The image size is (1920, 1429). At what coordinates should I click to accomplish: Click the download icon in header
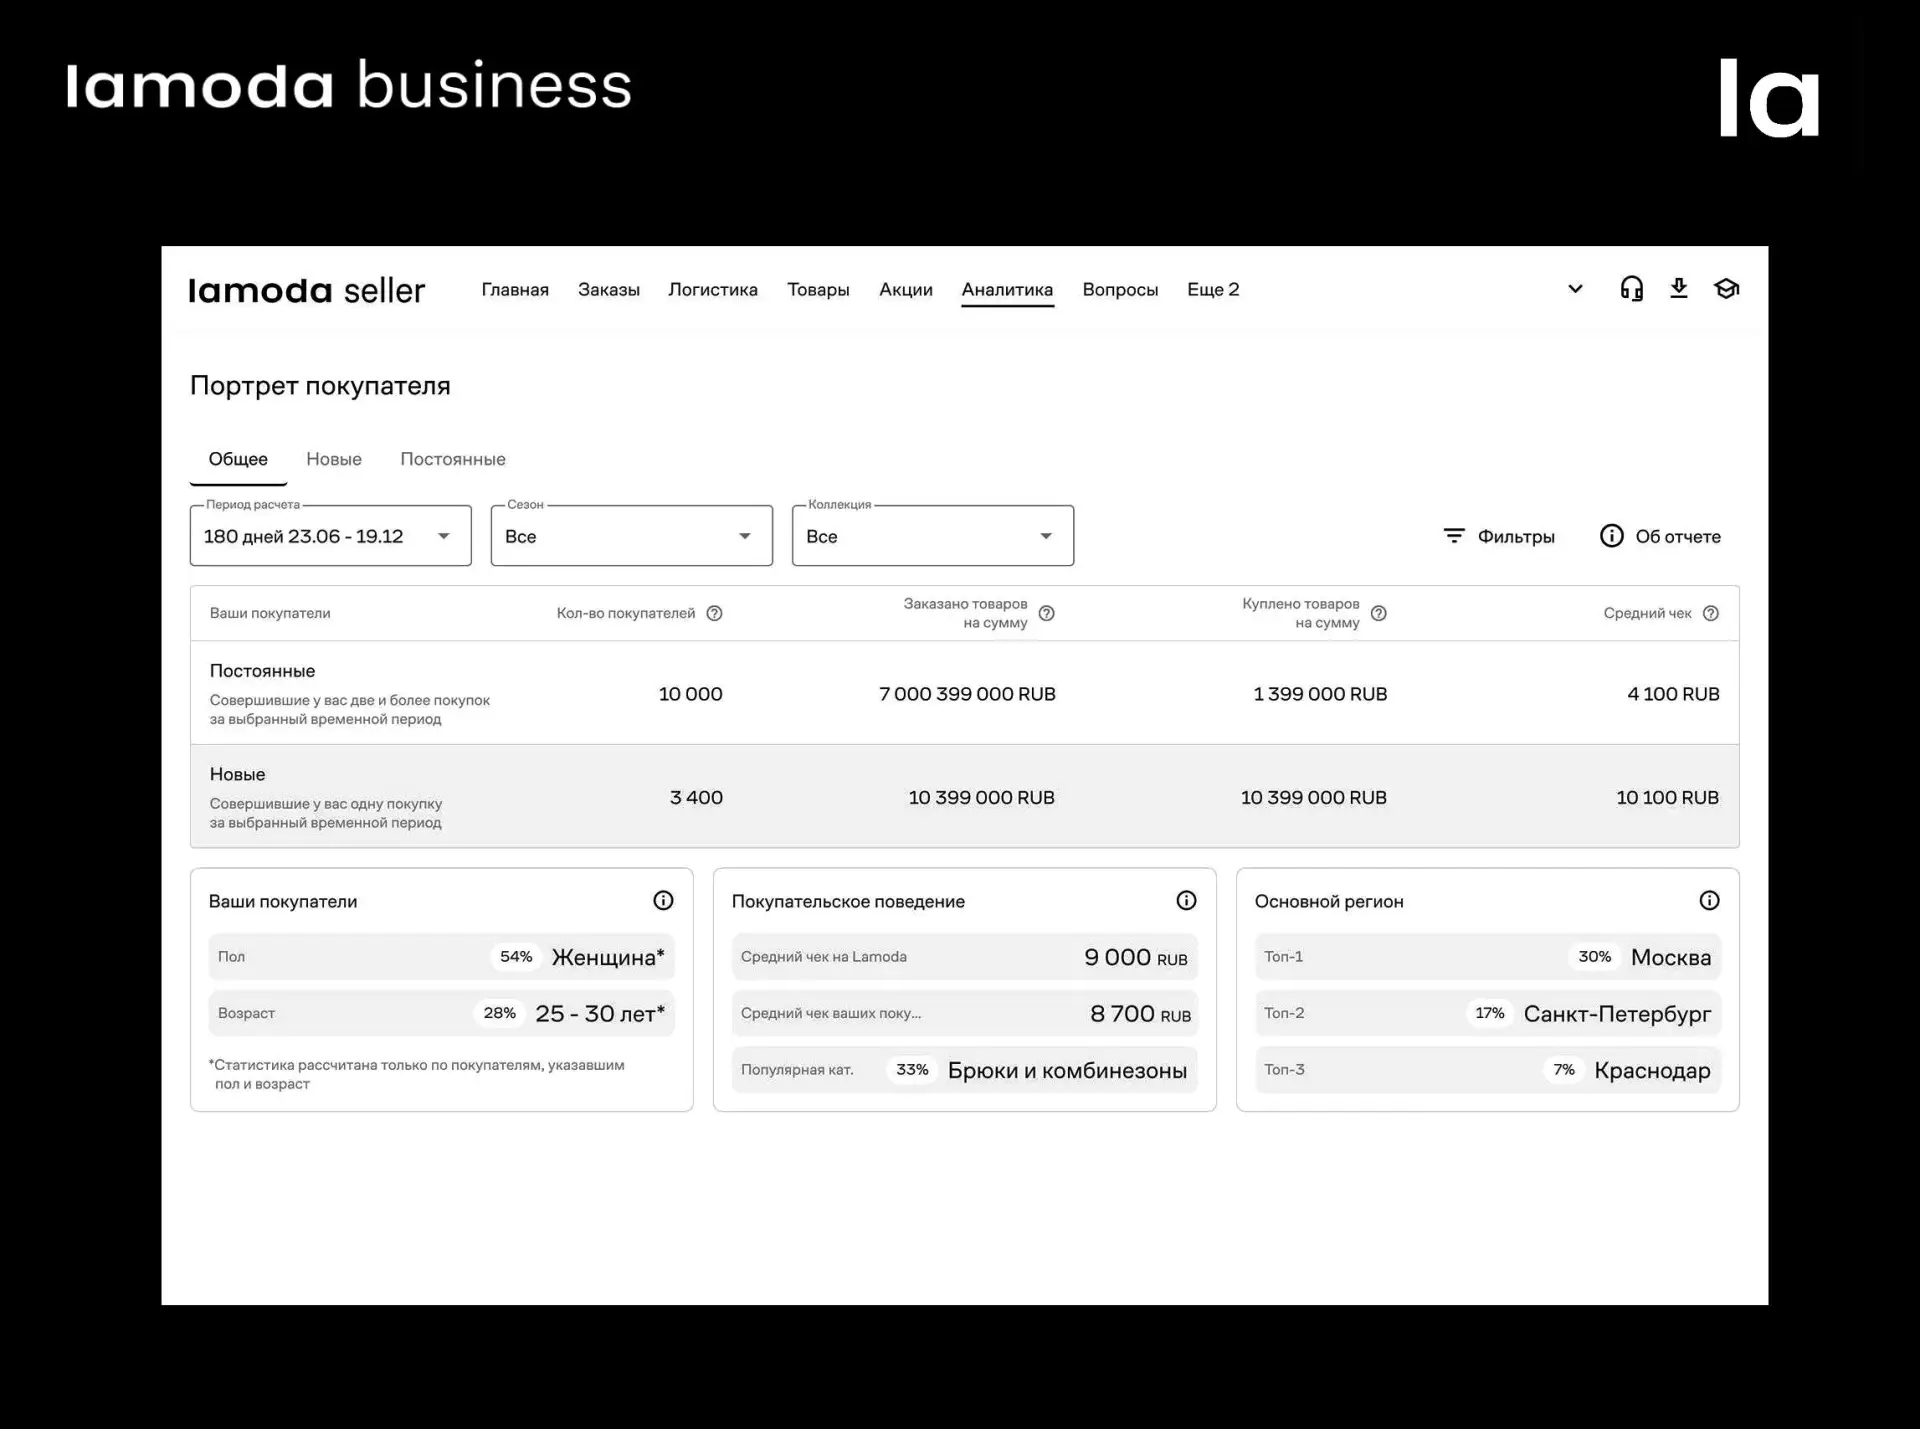pos(1679,288)
